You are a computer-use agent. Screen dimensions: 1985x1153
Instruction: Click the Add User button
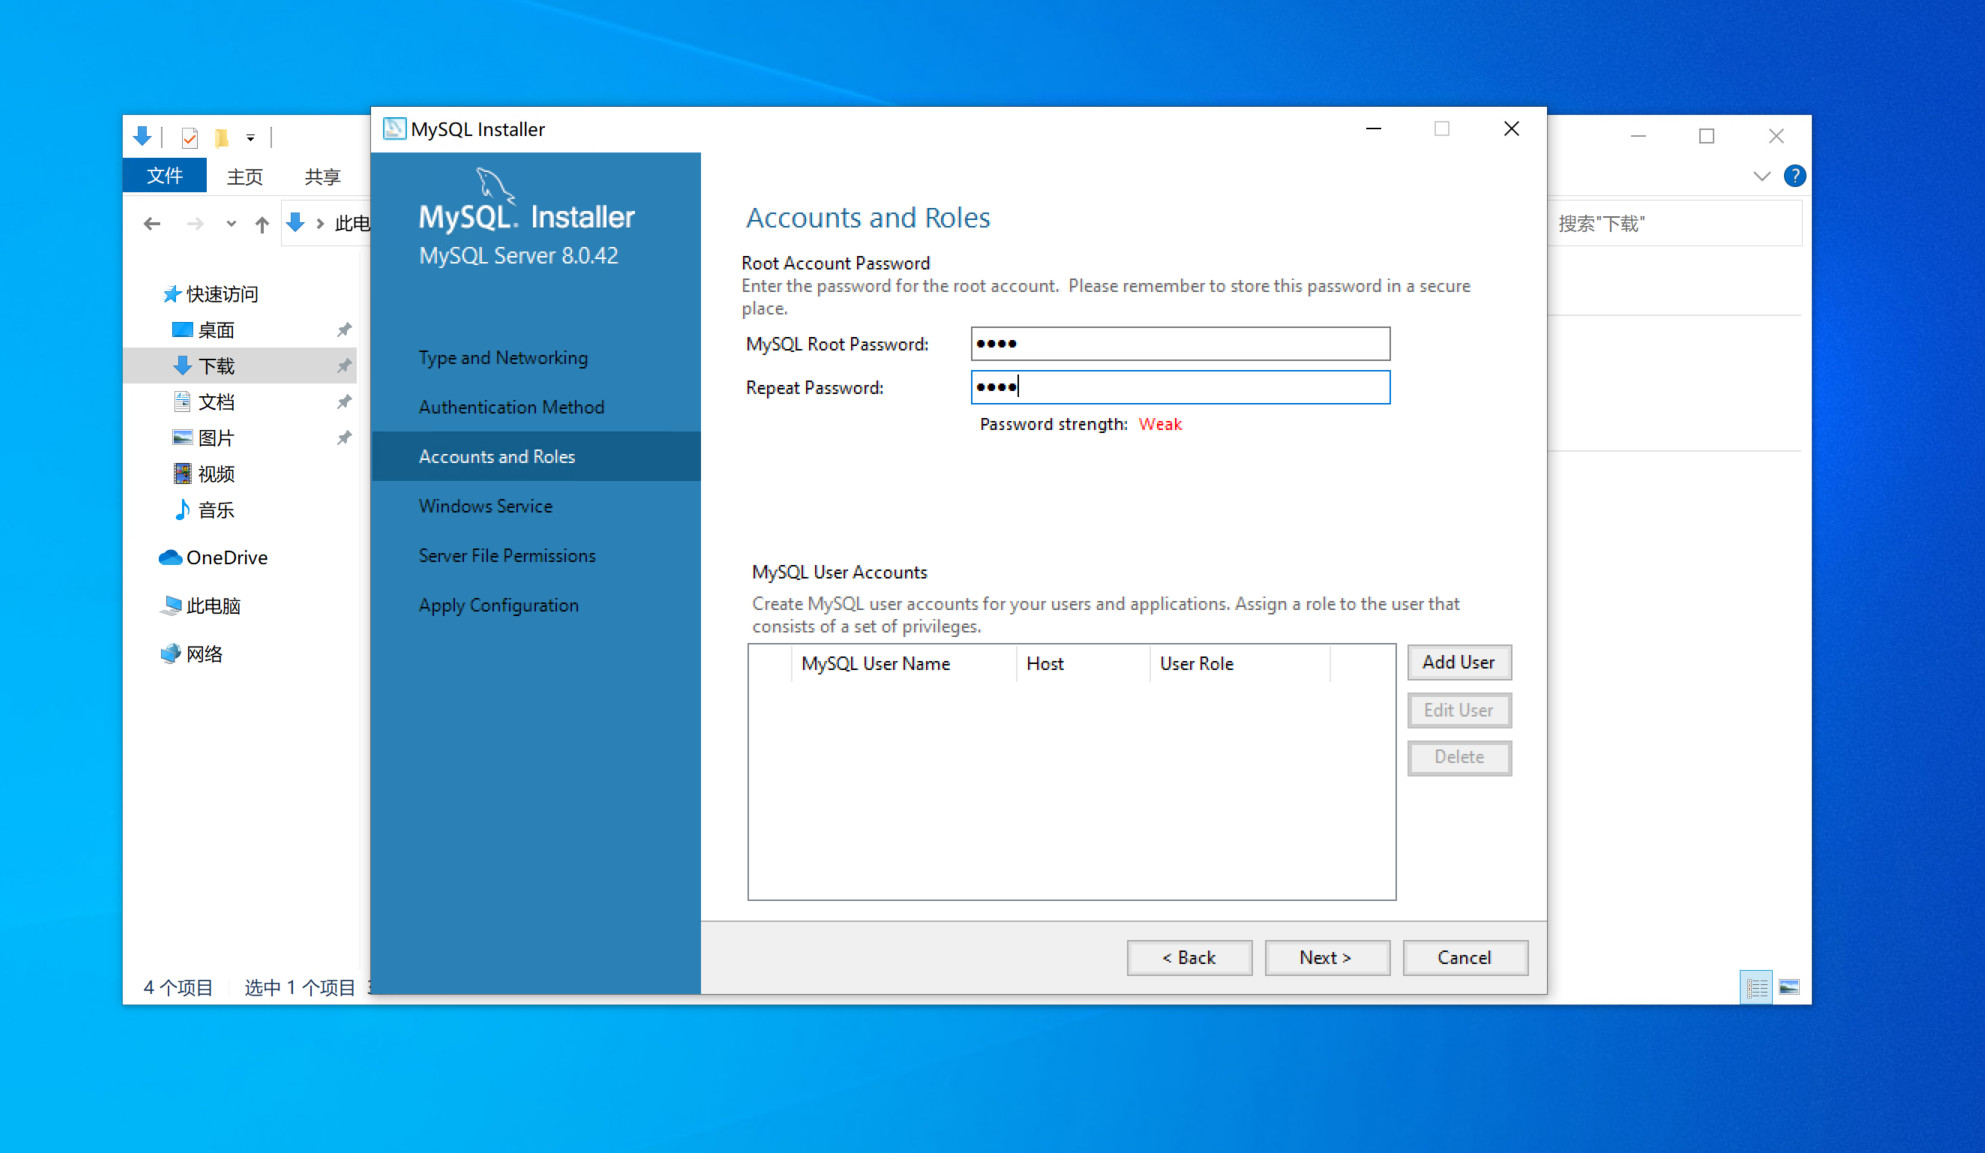point(1458,663)
